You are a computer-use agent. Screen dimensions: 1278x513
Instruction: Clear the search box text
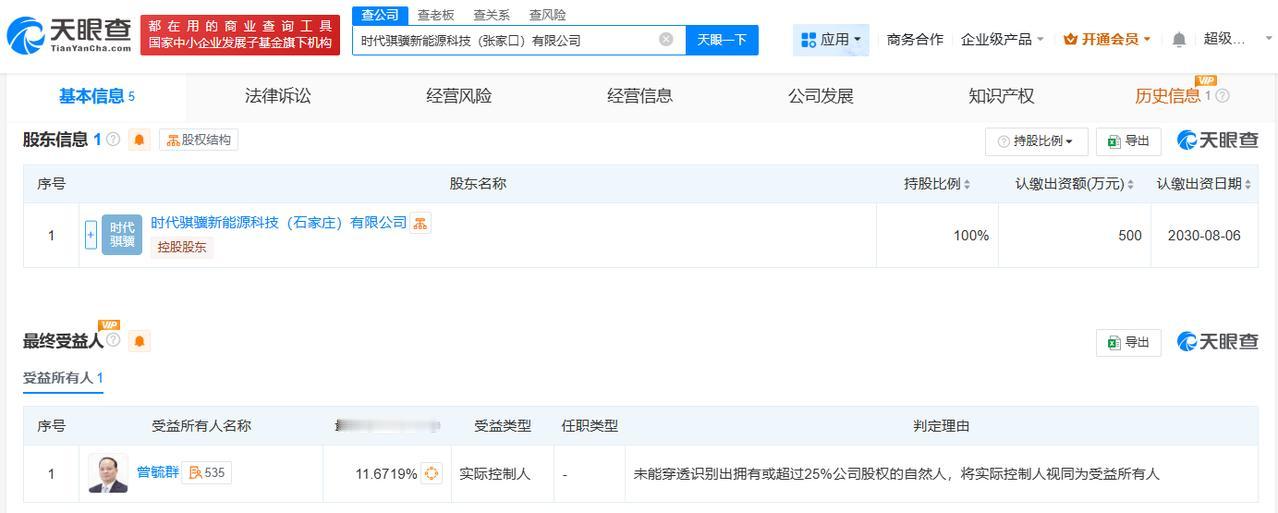click(666, 39)
